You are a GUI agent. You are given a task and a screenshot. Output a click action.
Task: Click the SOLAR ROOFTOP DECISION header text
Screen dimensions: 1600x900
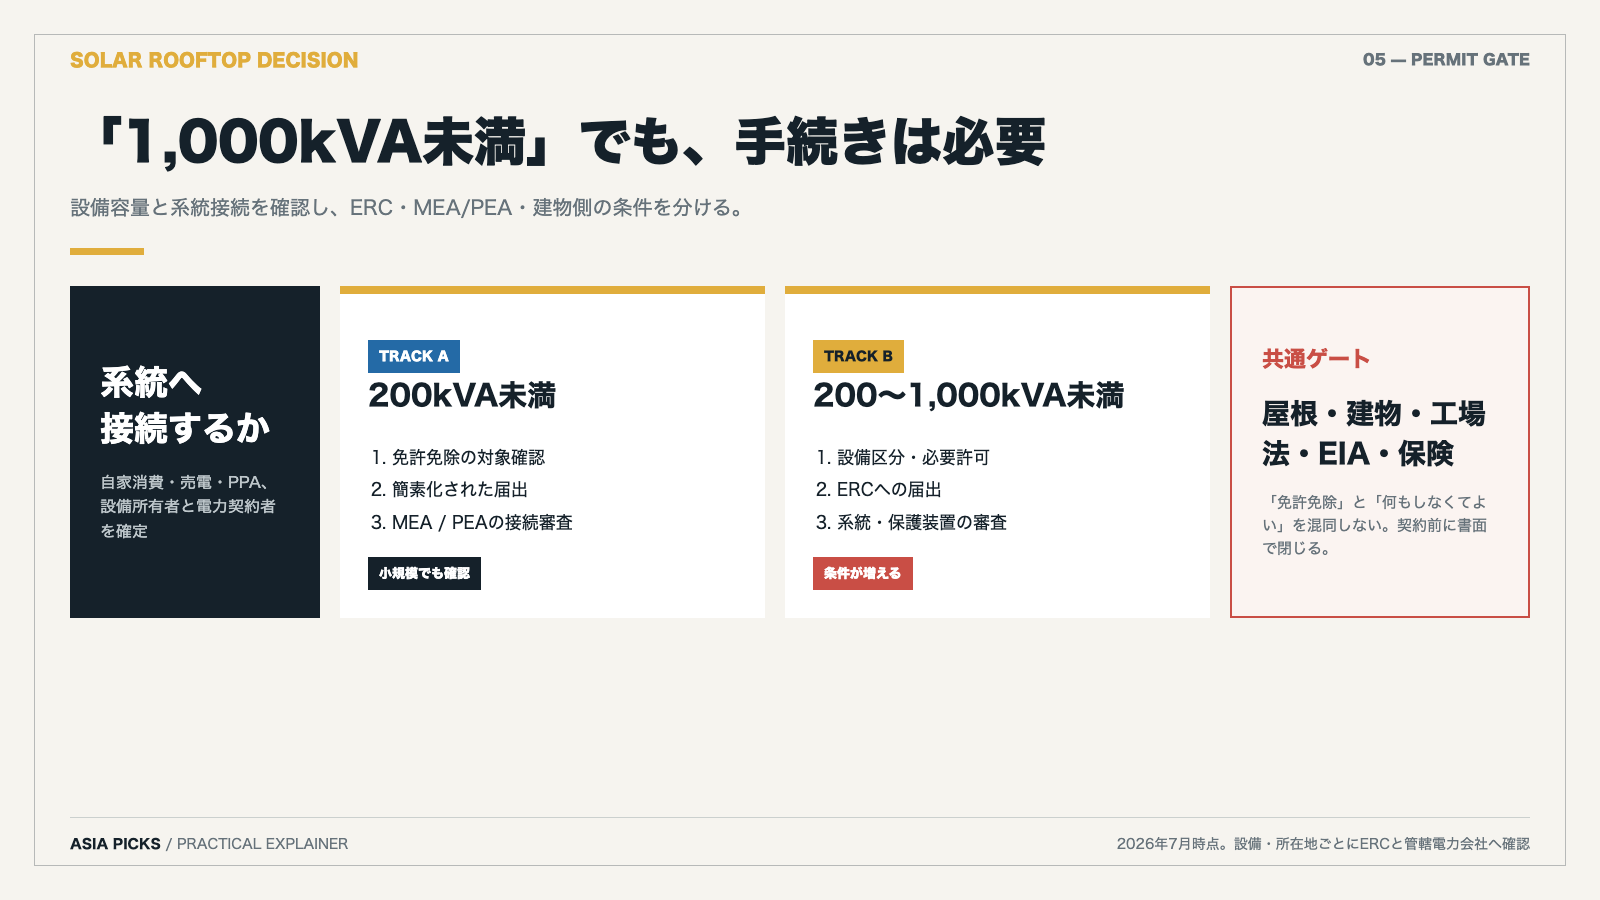214,60
